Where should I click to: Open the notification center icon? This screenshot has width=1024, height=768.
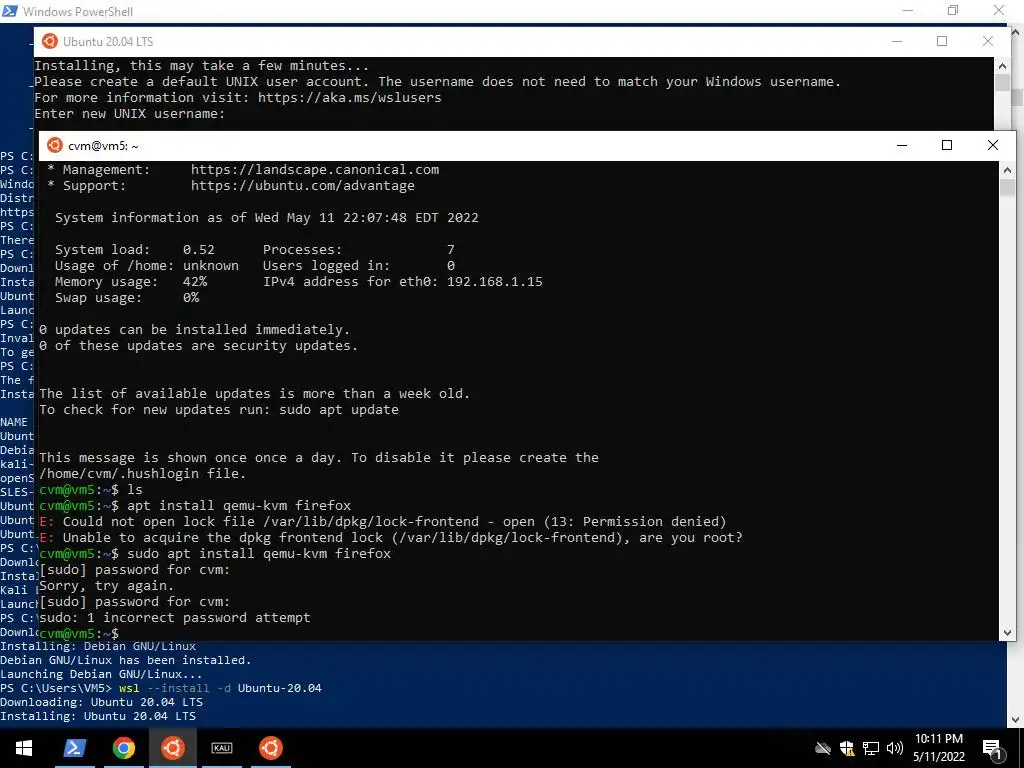(x=993, y=749)
